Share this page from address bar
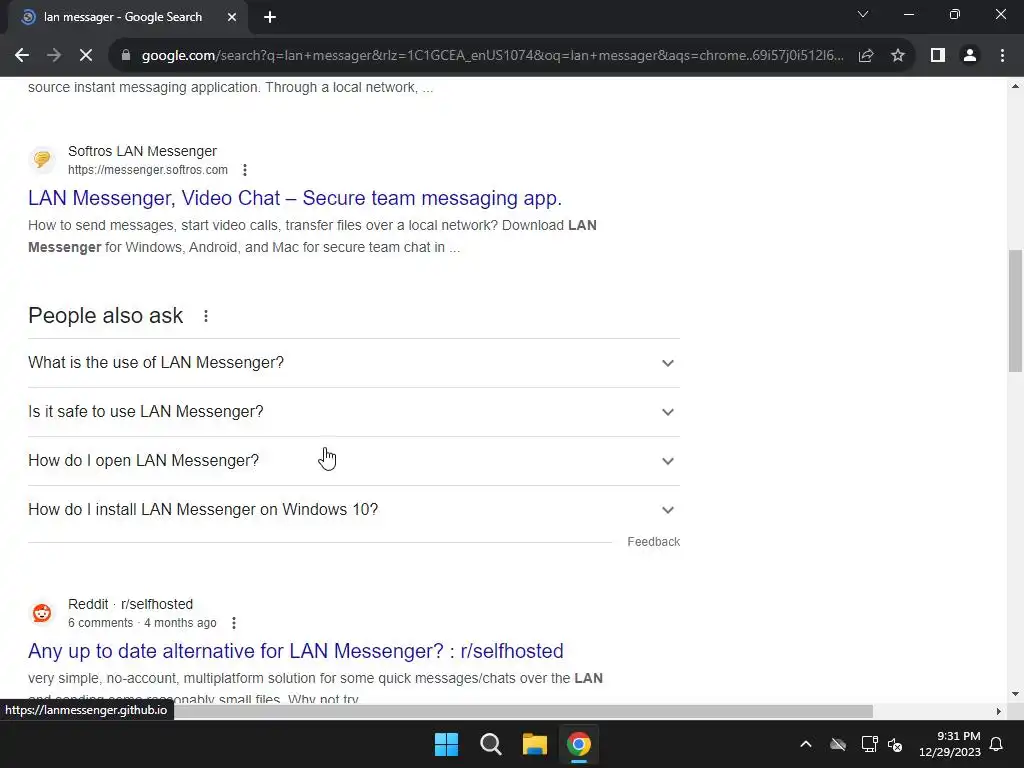1024x768 pixels. (866, 56)
